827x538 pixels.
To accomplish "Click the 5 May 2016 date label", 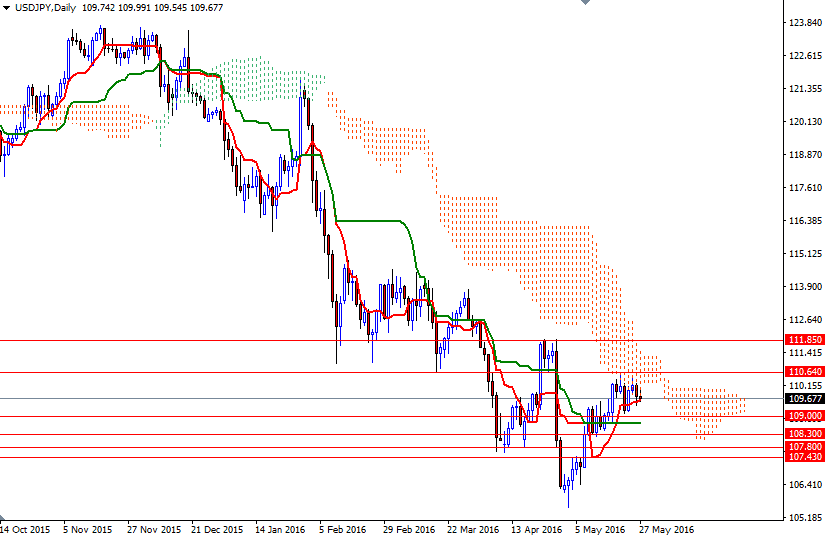I will [x=600, y=530].
